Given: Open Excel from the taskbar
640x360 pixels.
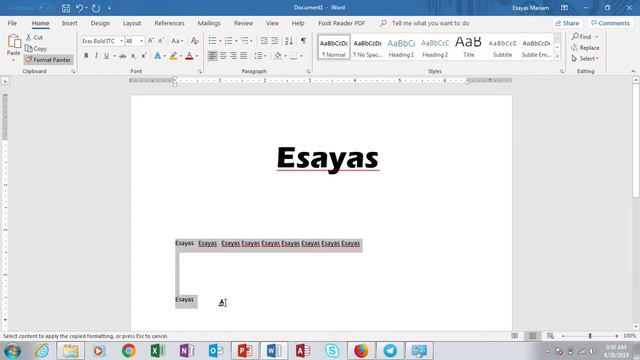Looking at the screenshot, I should [x=158, y=351].
